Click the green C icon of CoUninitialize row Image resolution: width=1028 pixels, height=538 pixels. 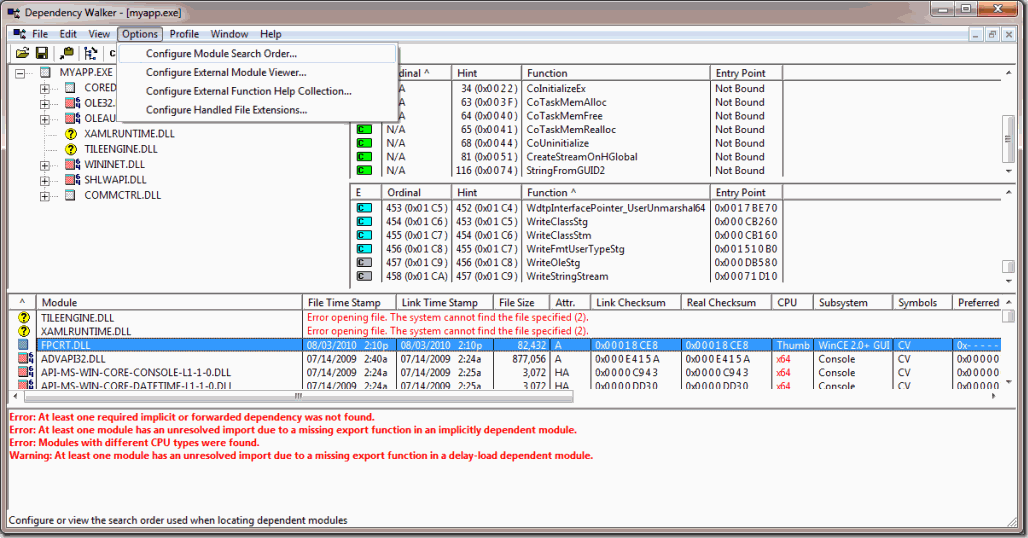(x=364, y=143)
